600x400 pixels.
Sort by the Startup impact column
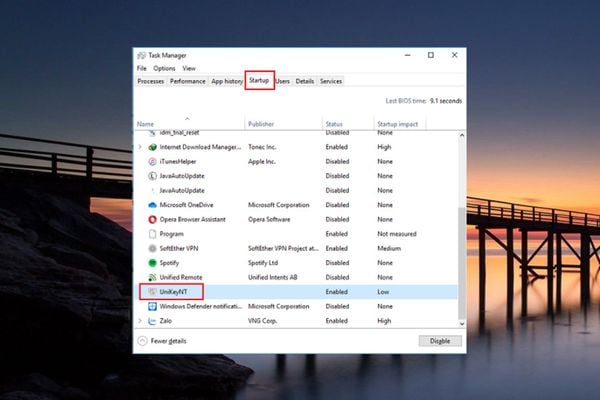pyautogui.click(x=398, y=124)
